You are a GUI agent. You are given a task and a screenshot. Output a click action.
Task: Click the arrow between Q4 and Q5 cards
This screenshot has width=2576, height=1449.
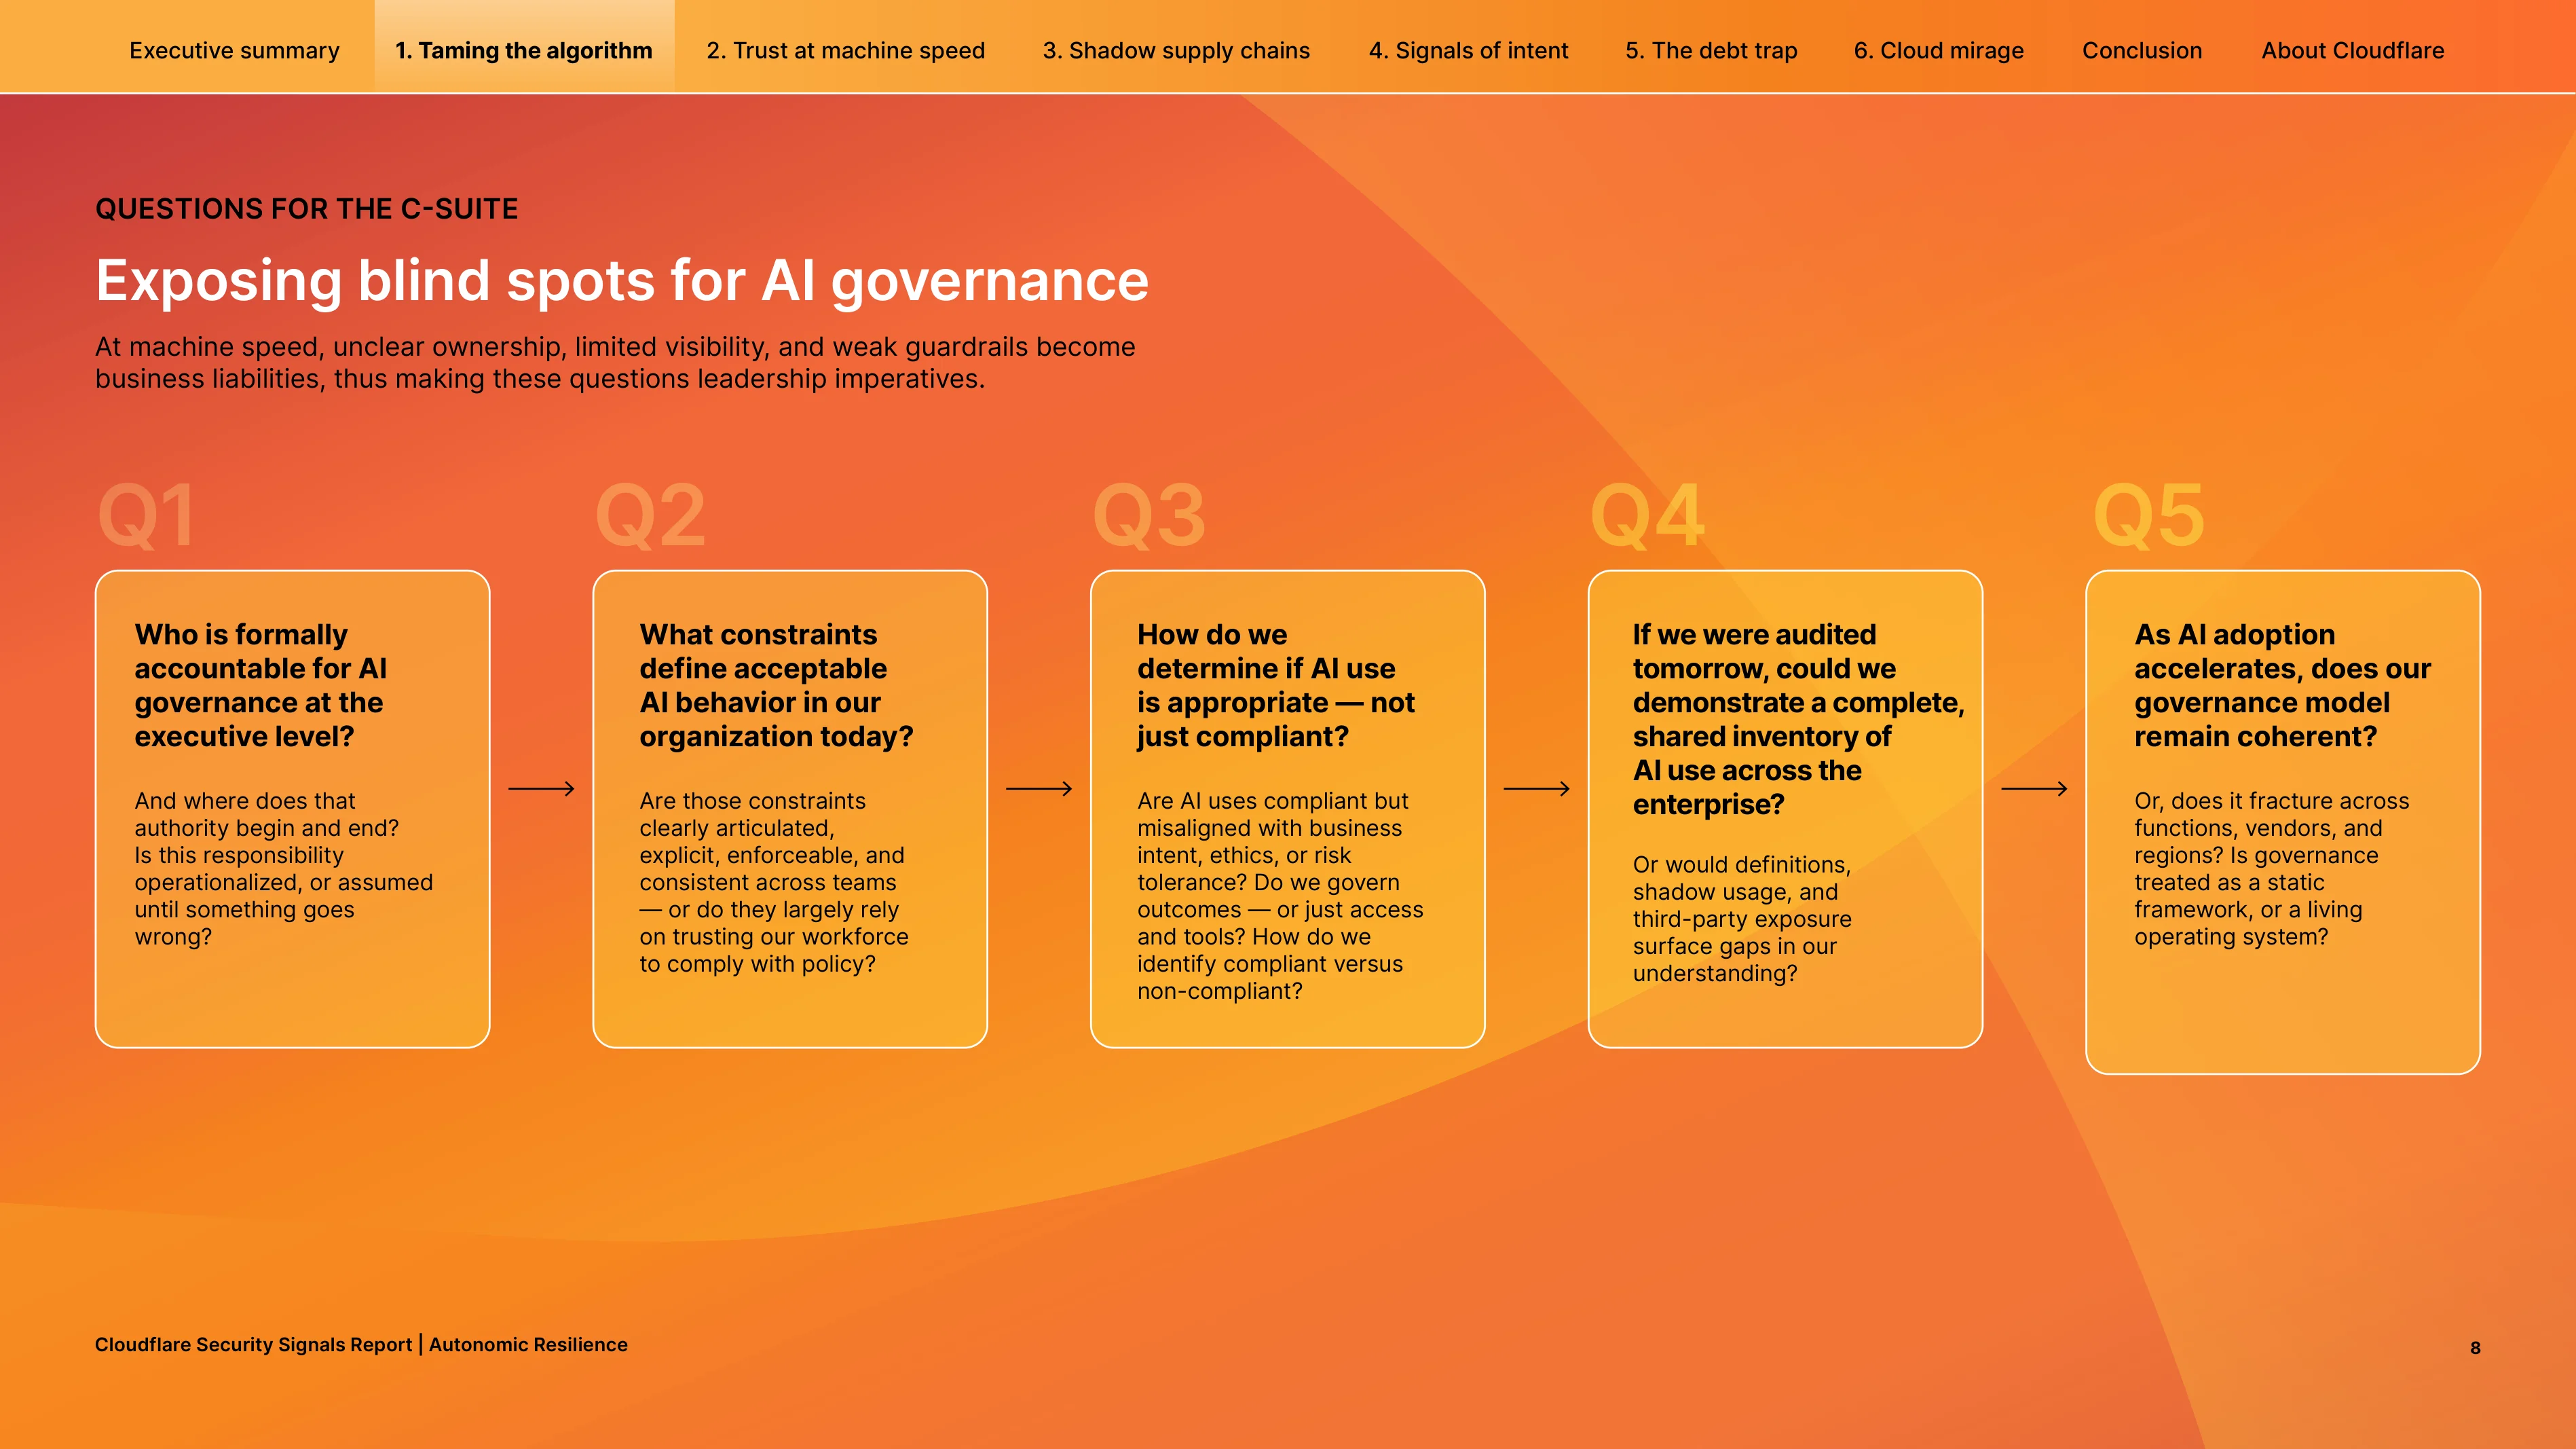point(2034,789)
